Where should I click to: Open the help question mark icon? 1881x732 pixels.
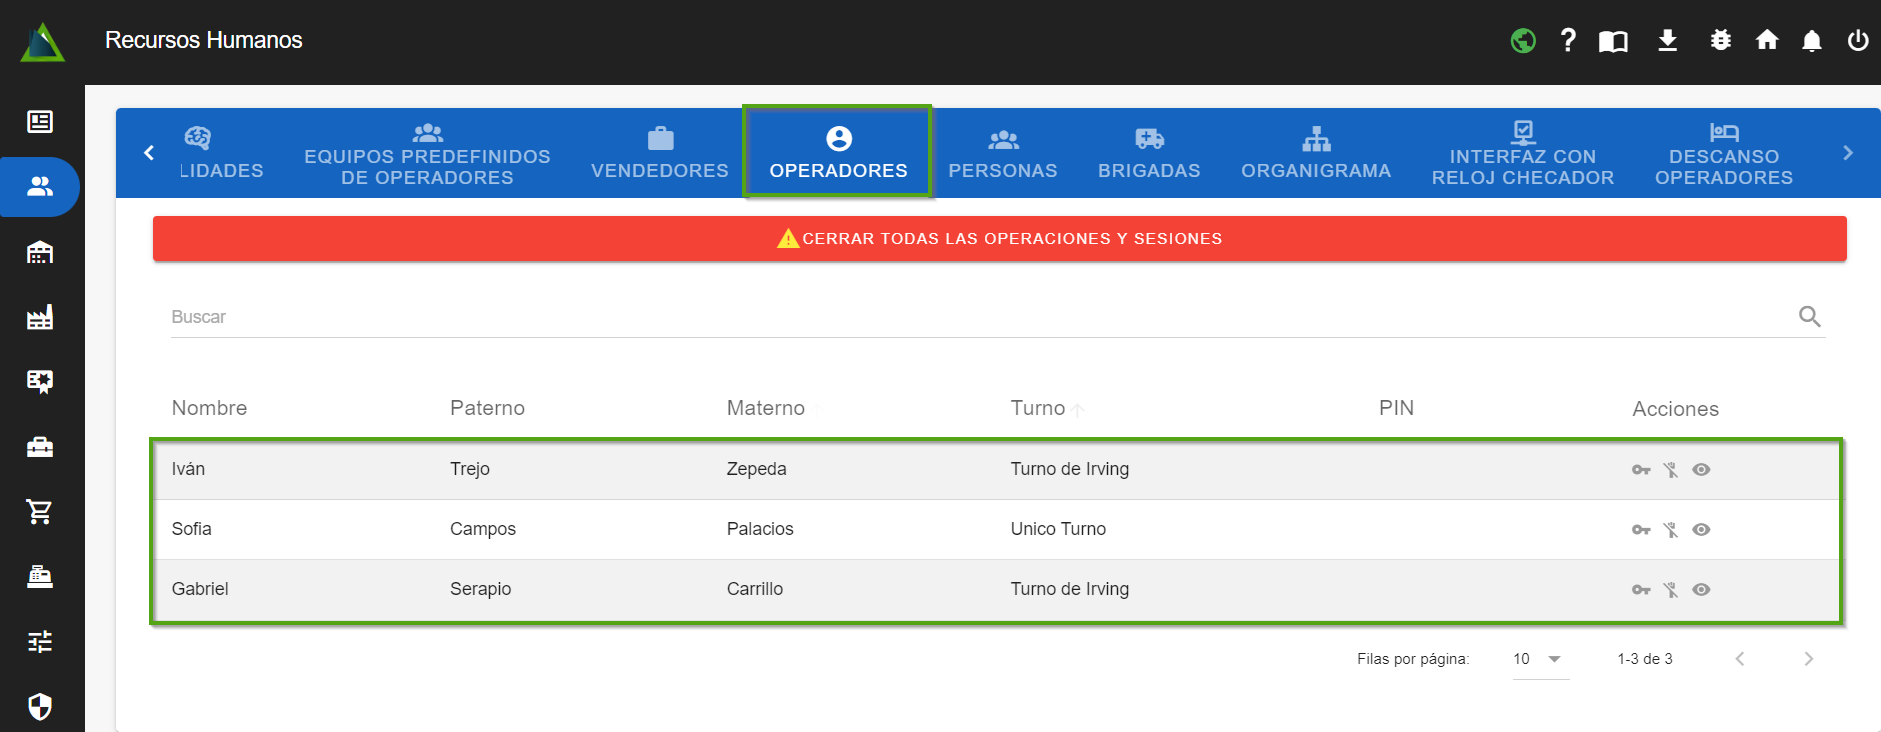pos(1568,40)
